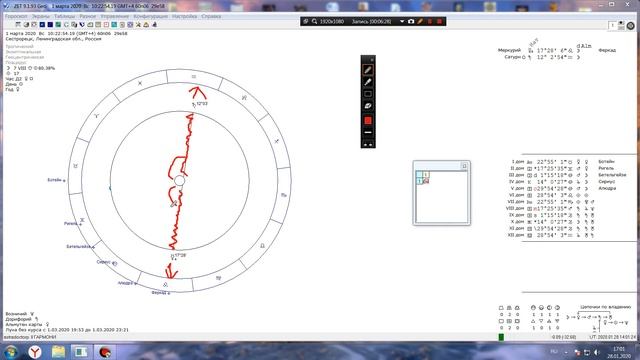Click the last dark ship-shaped toolbar icon
This screenshot has width=640, height=360.
154,25
